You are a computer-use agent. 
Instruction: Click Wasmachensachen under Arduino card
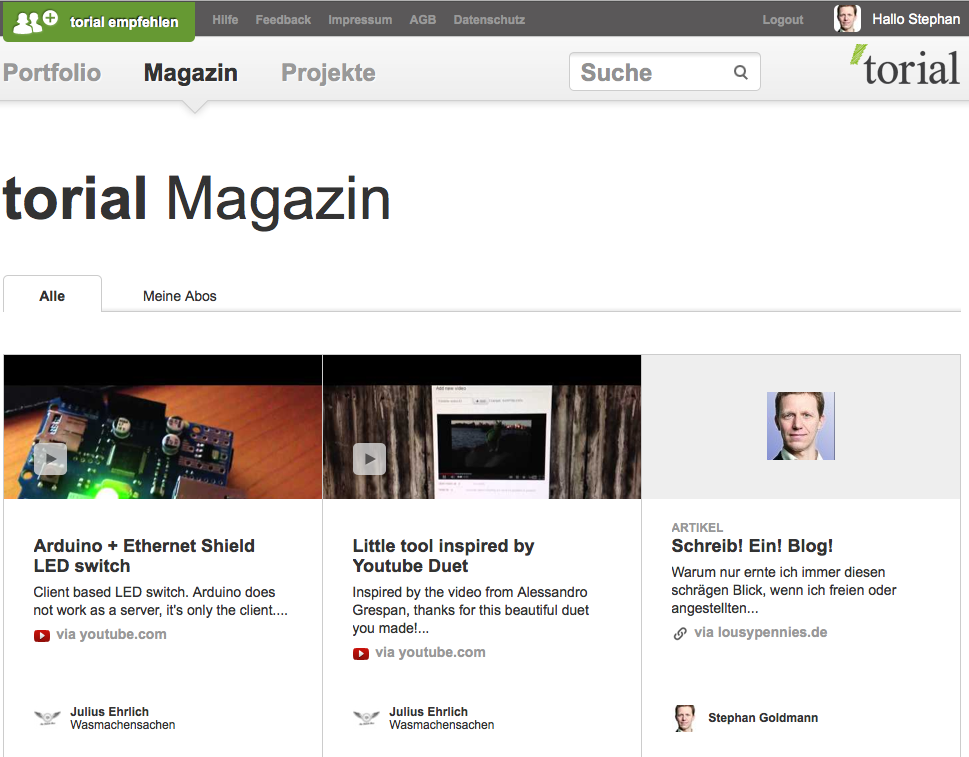122,724
